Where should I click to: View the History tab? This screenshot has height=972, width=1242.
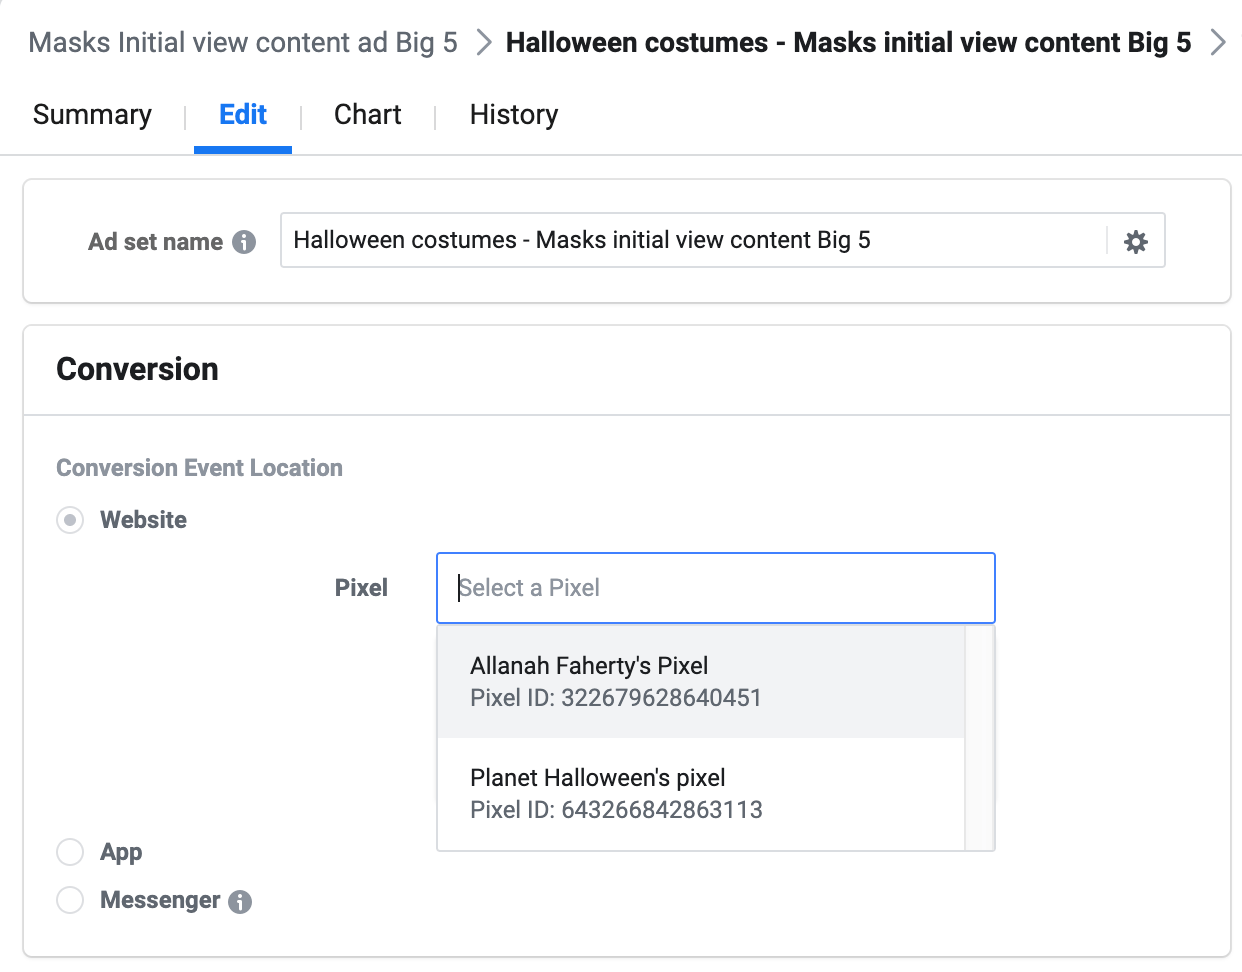[x=512, y=114]
